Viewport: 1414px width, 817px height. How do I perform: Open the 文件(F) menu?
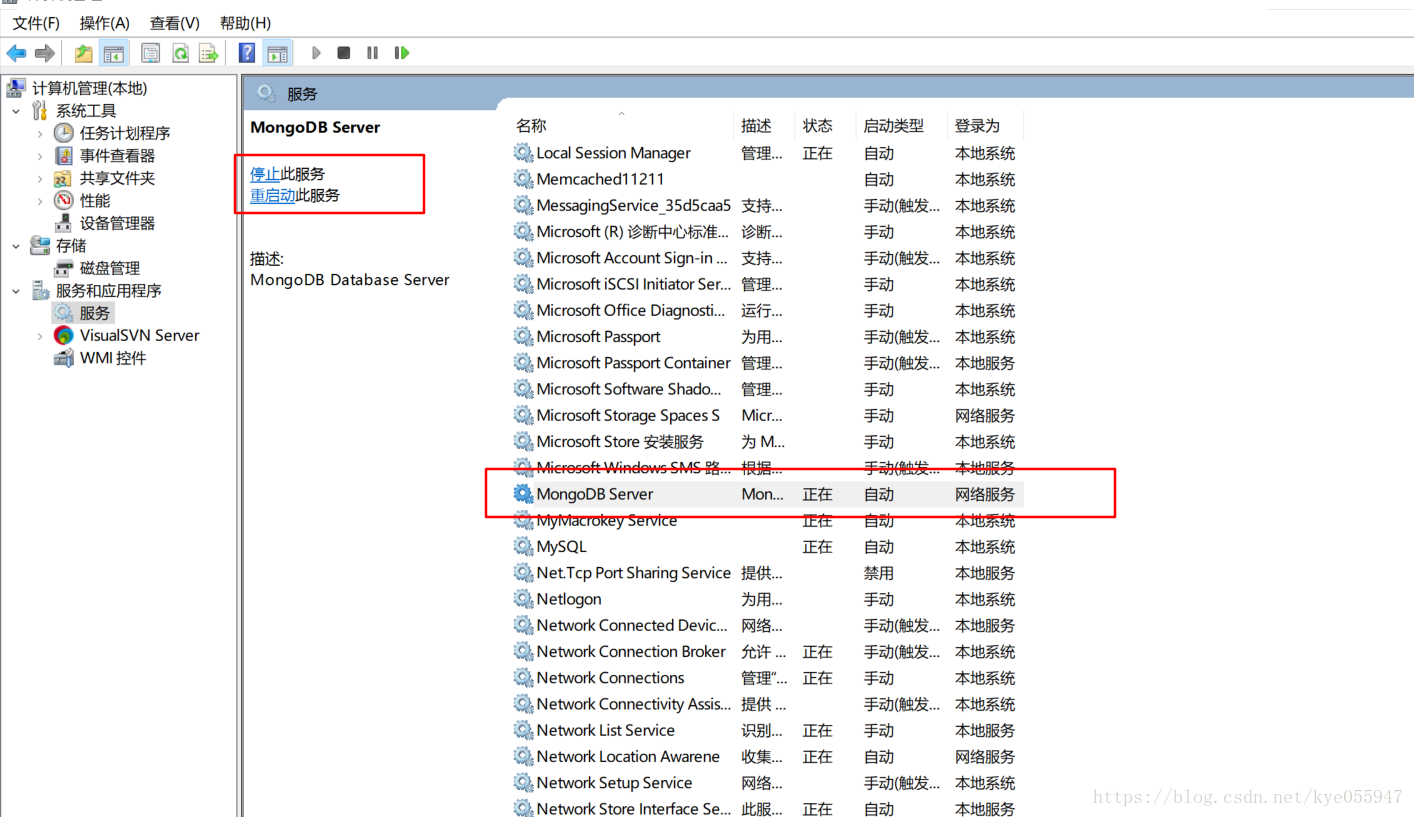click(x=36, y=23)
